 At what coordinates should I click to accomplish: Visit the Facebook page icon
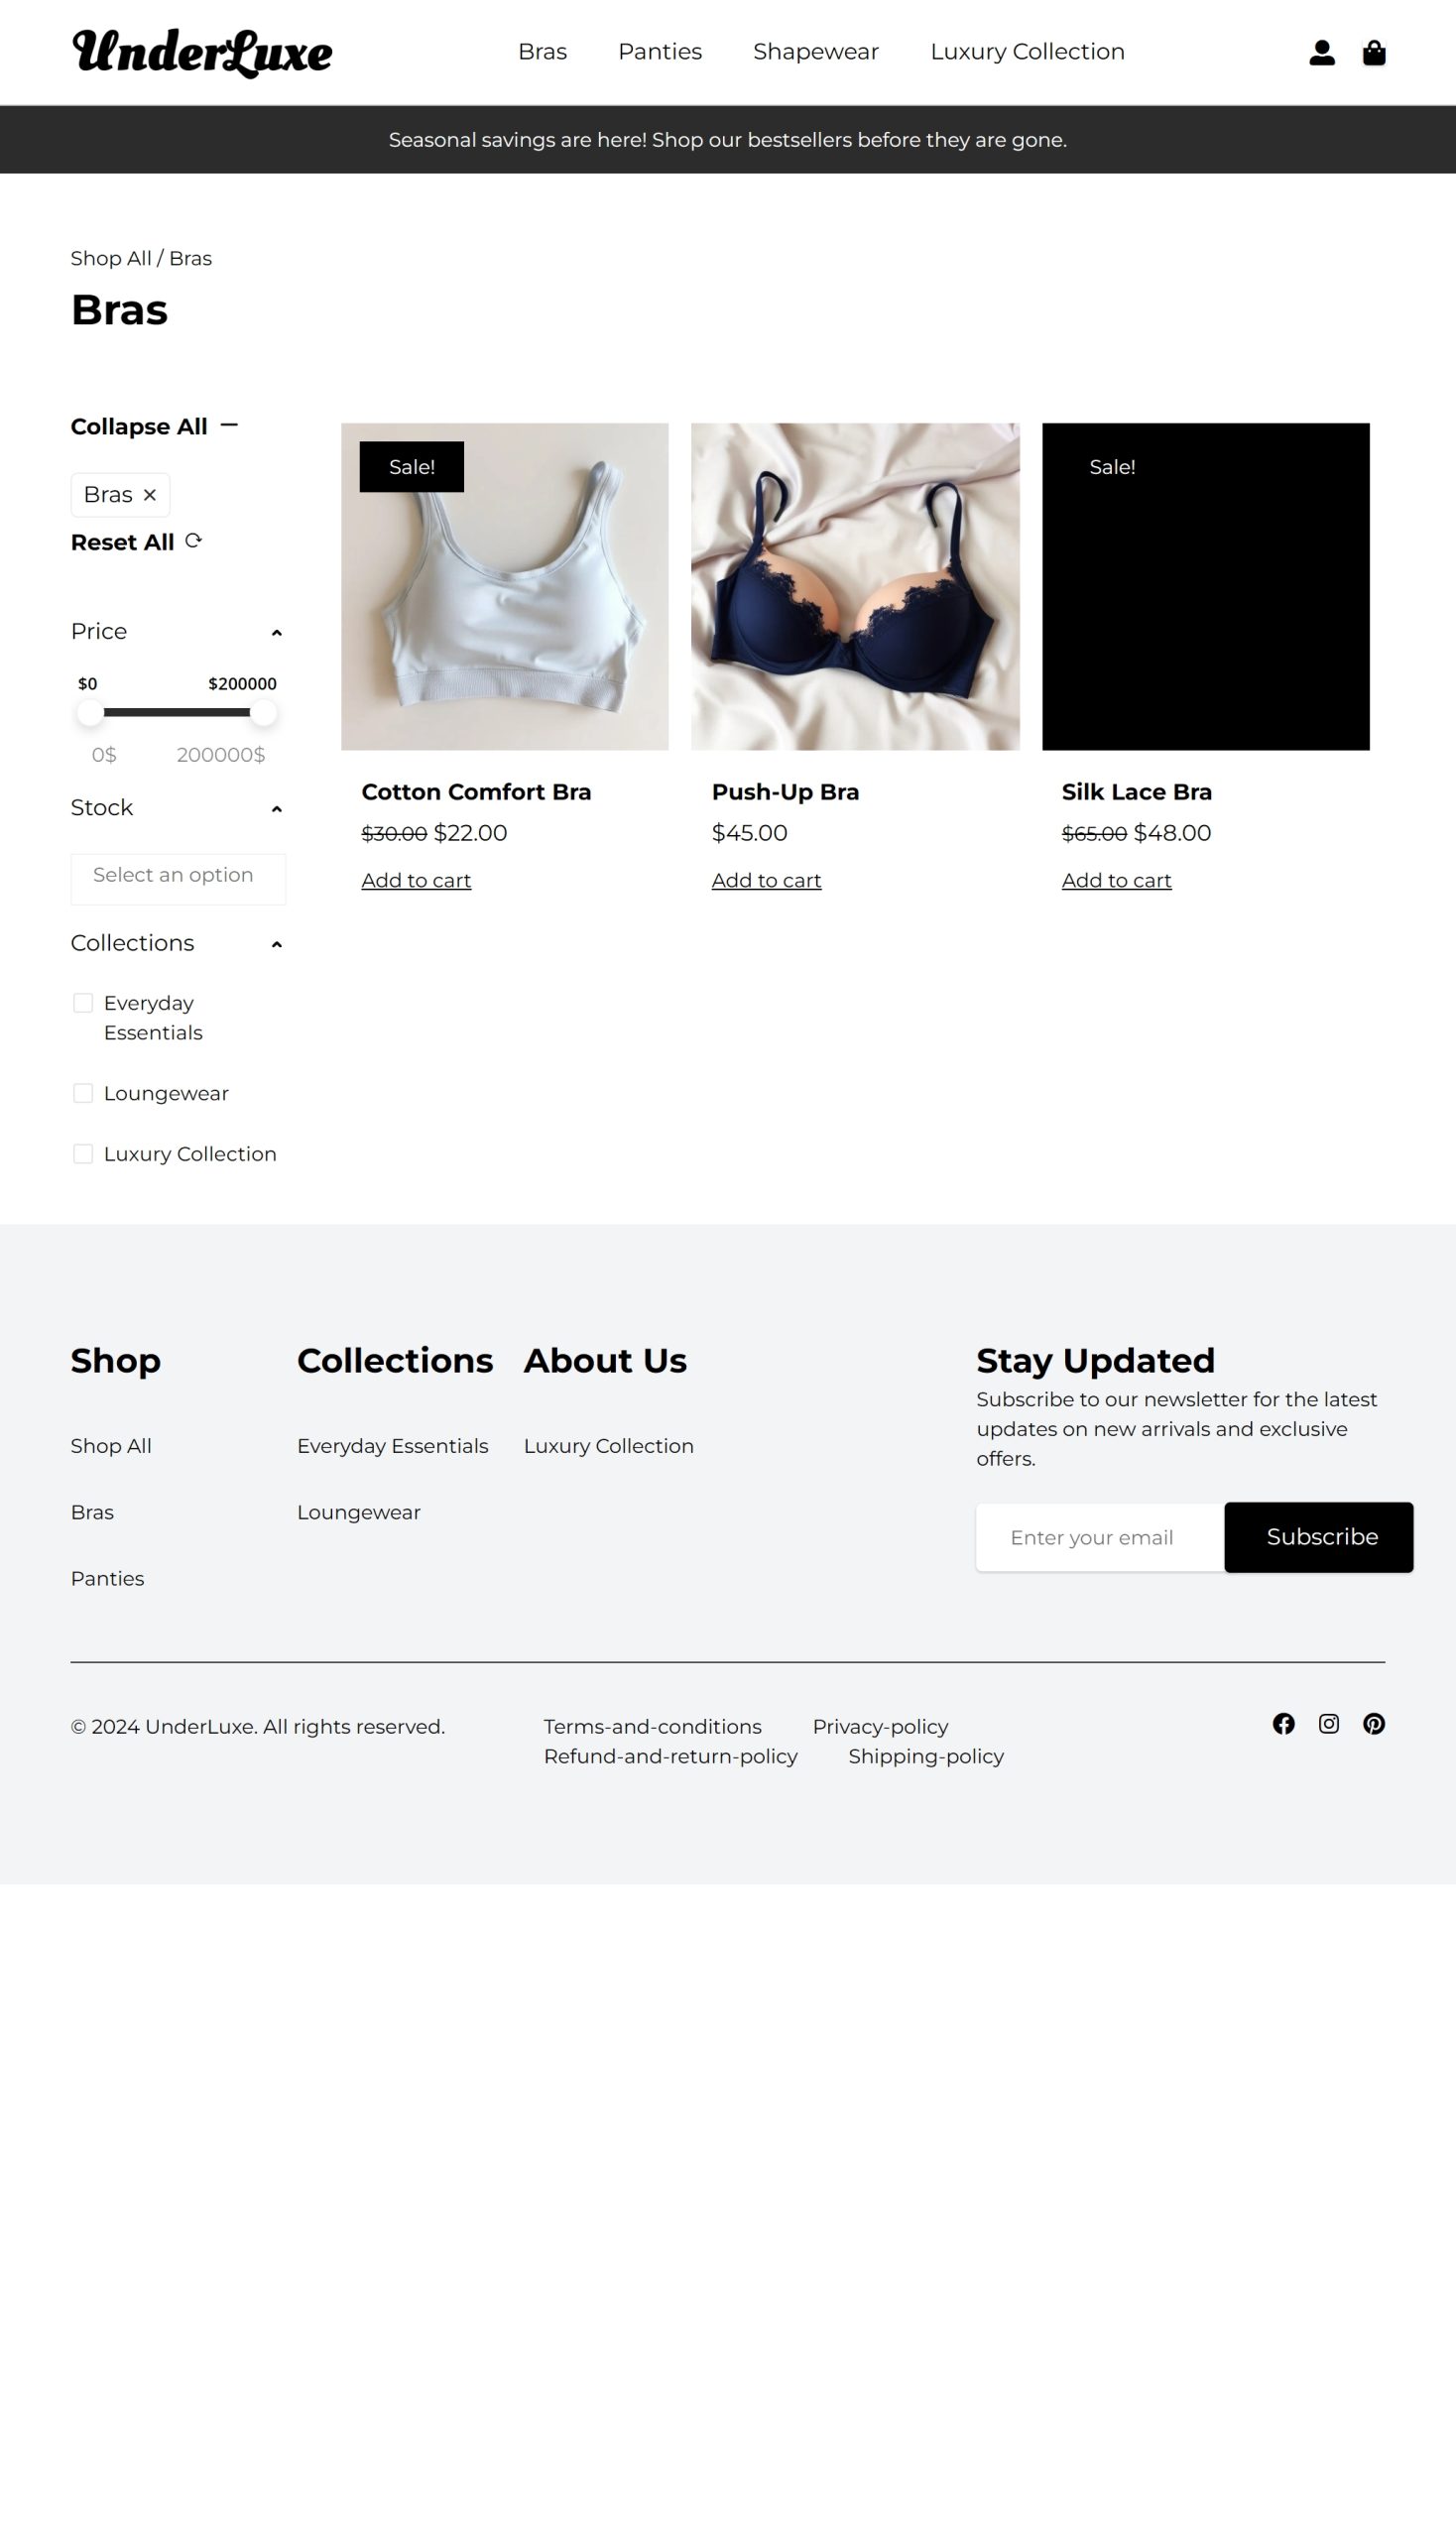(1283, 1723)
